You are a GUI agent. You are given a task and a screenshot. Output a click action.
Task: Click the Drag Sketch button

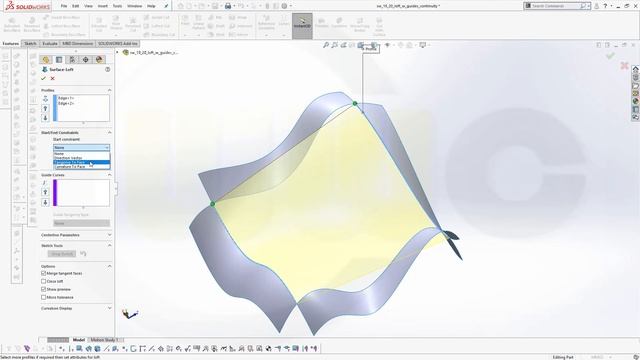tap(62, 254)
